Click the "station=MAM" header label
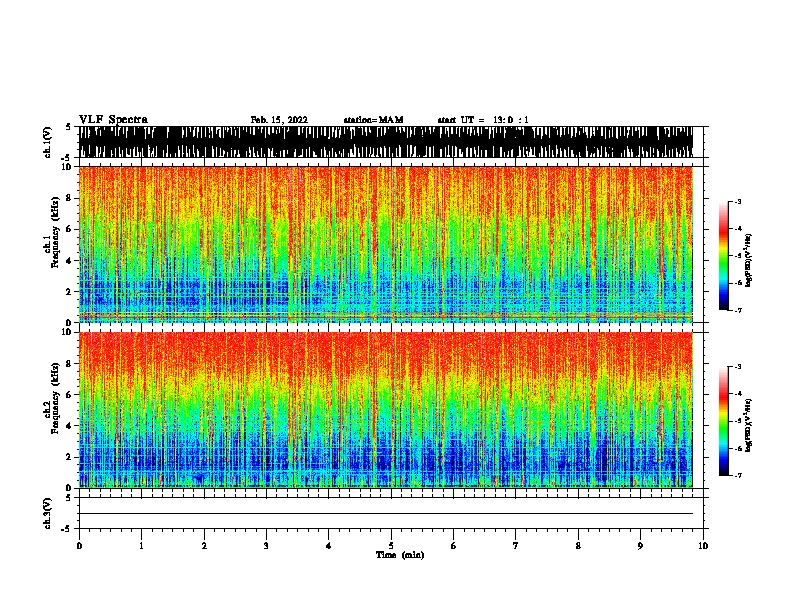This screenshot has height=612, width=792. 374,120
